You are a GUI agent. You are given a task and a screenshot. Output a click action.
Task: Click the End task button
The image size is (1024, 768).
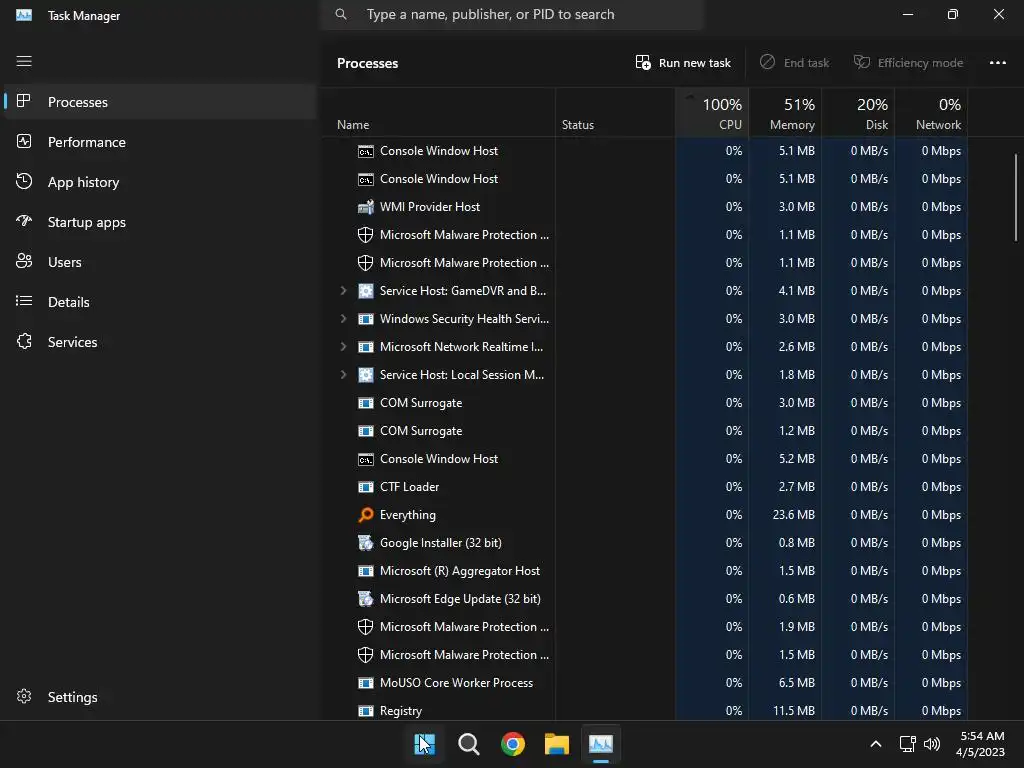794,63
